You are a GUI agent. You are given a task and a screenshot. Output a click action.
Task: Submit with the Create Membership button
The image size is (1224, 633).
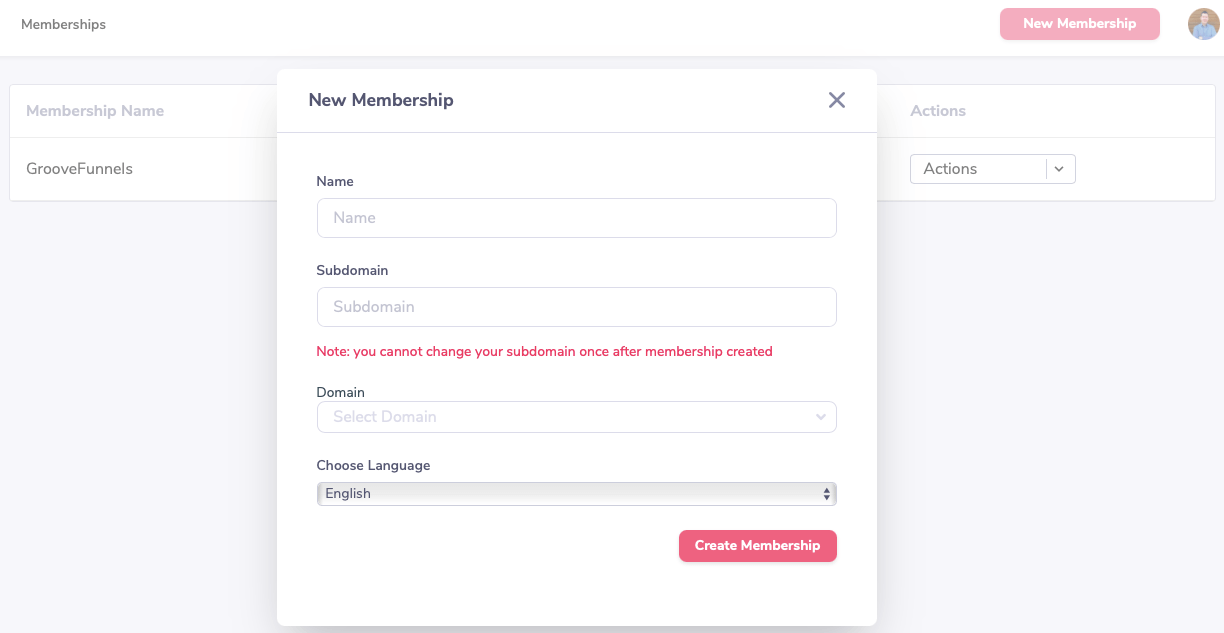pyautogui.click(x=757, y=546)
